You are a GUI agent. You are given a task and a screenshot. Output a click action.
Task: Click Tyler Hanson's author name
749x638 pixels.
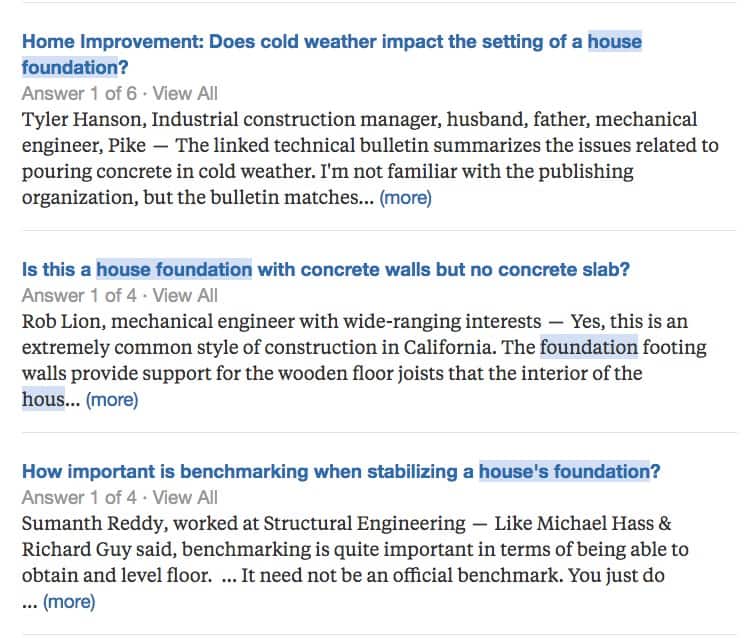coord(82,119)
